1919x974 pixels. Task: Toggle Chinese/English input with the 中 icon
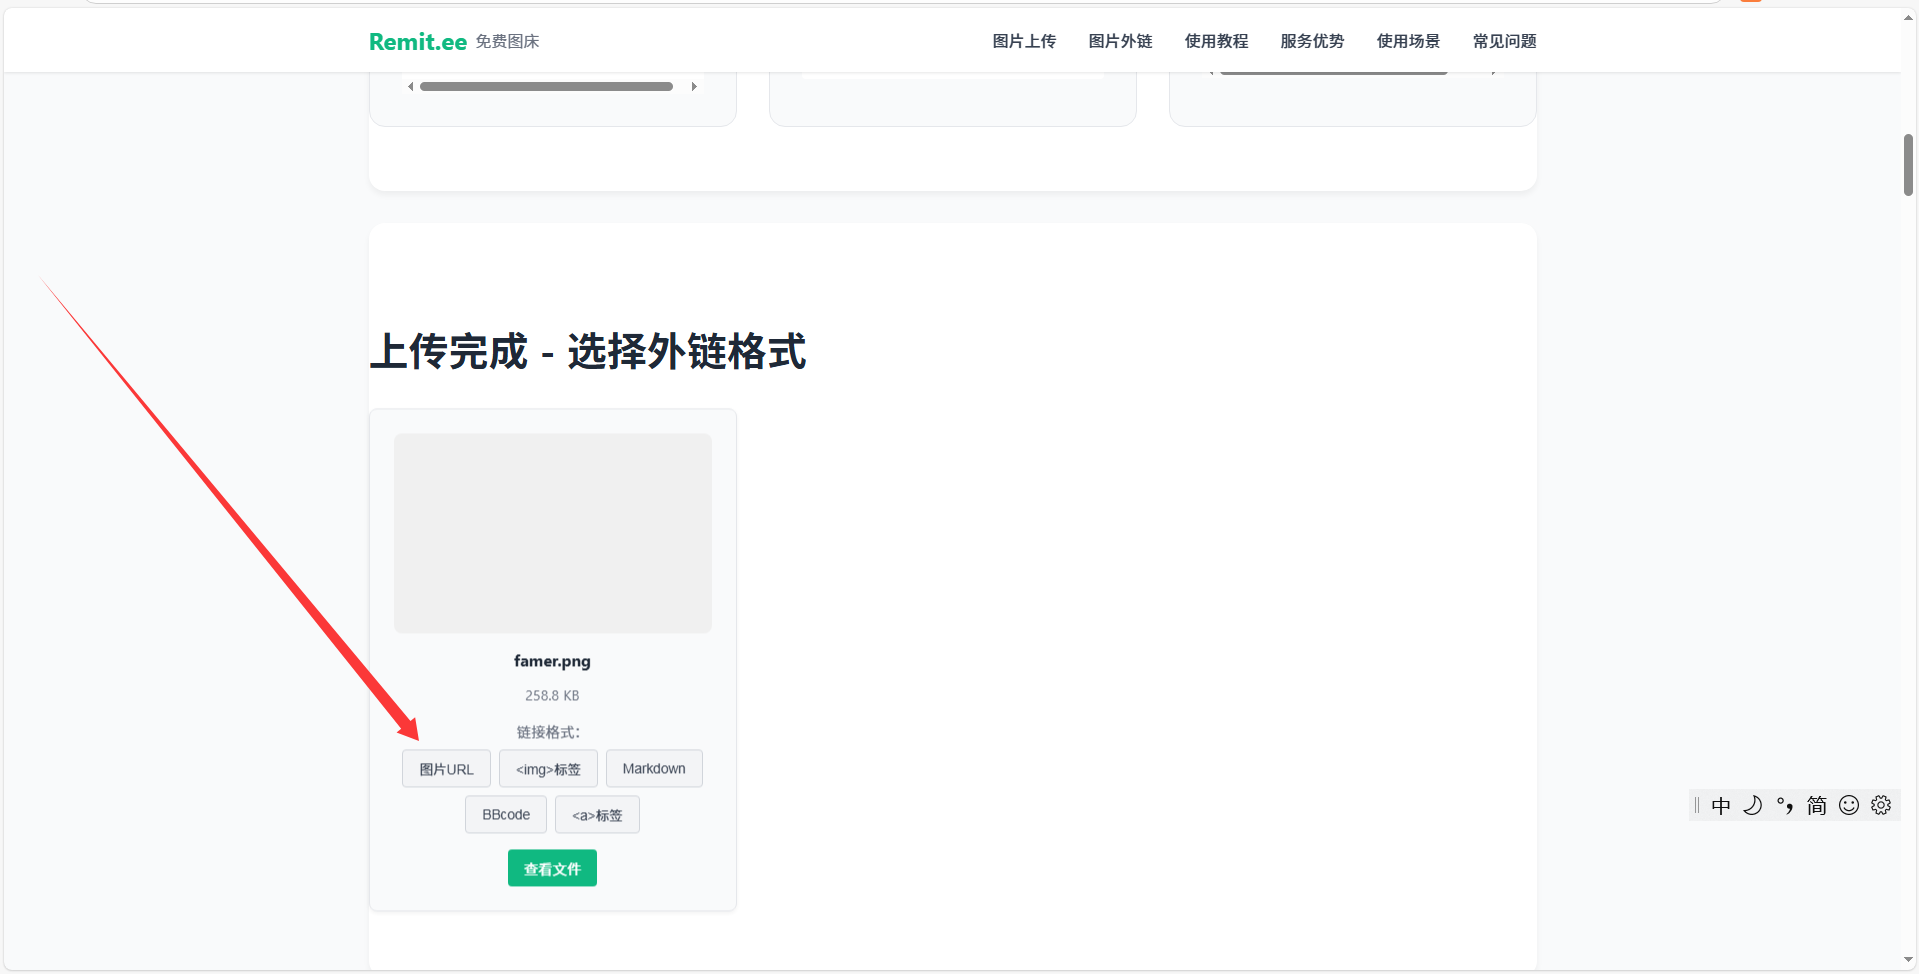pos(1721,805)
